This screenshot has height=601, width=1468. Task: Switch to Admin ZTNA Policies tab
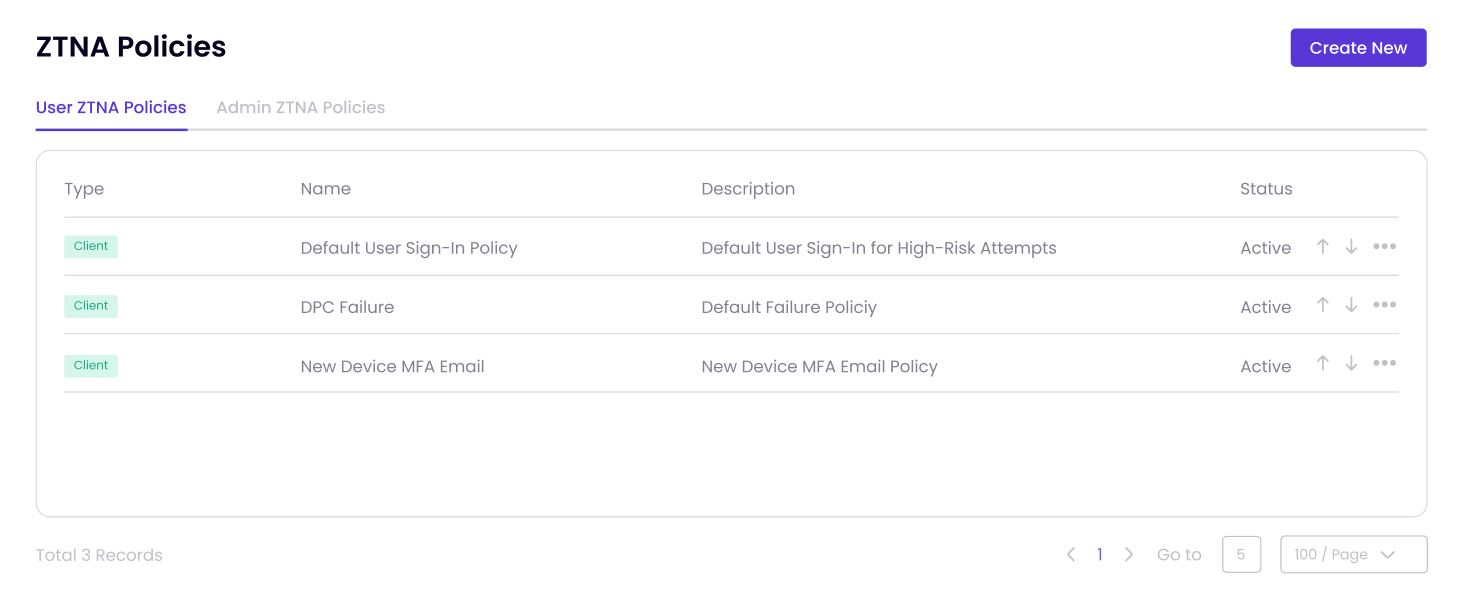301,107
